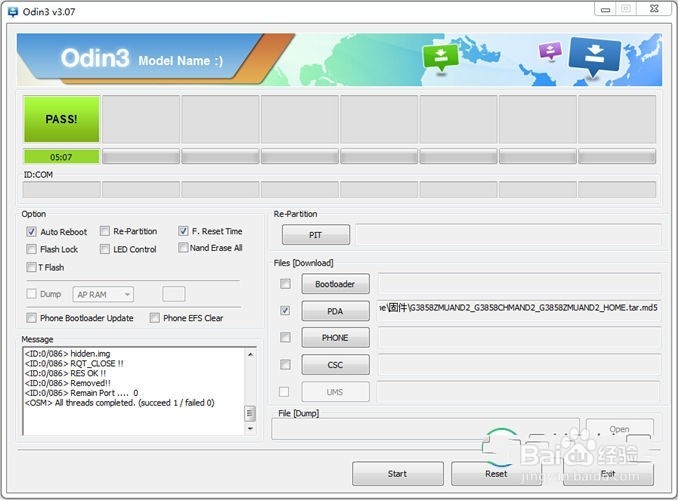This screenshot has width=678, height=500.
Task: Toggle the Dump checkbox
Action: pyautogui.click(x=31, y=294)
